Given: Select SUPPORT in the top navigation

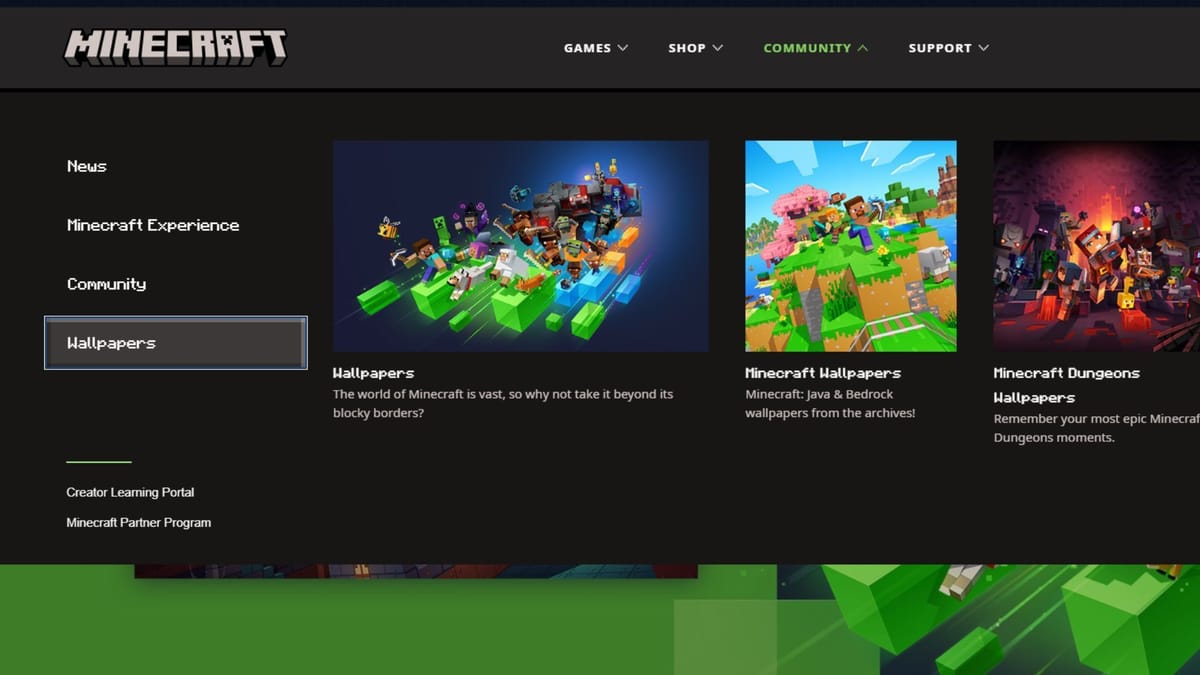Looking at the screenshot, I should (940, 47).
